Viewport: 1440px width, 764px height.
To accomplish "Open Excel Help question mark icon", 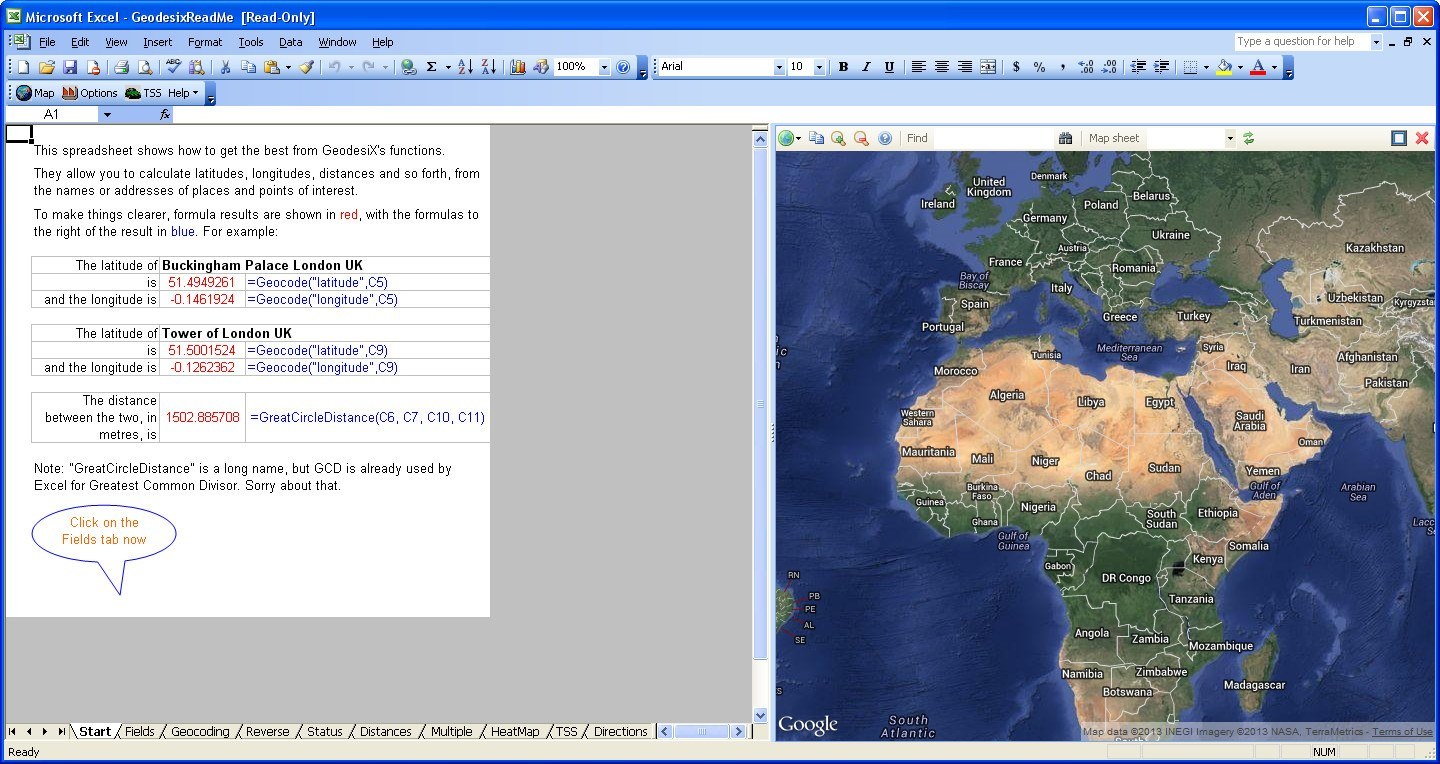I will pyautogui.click(x=623, y=67).
